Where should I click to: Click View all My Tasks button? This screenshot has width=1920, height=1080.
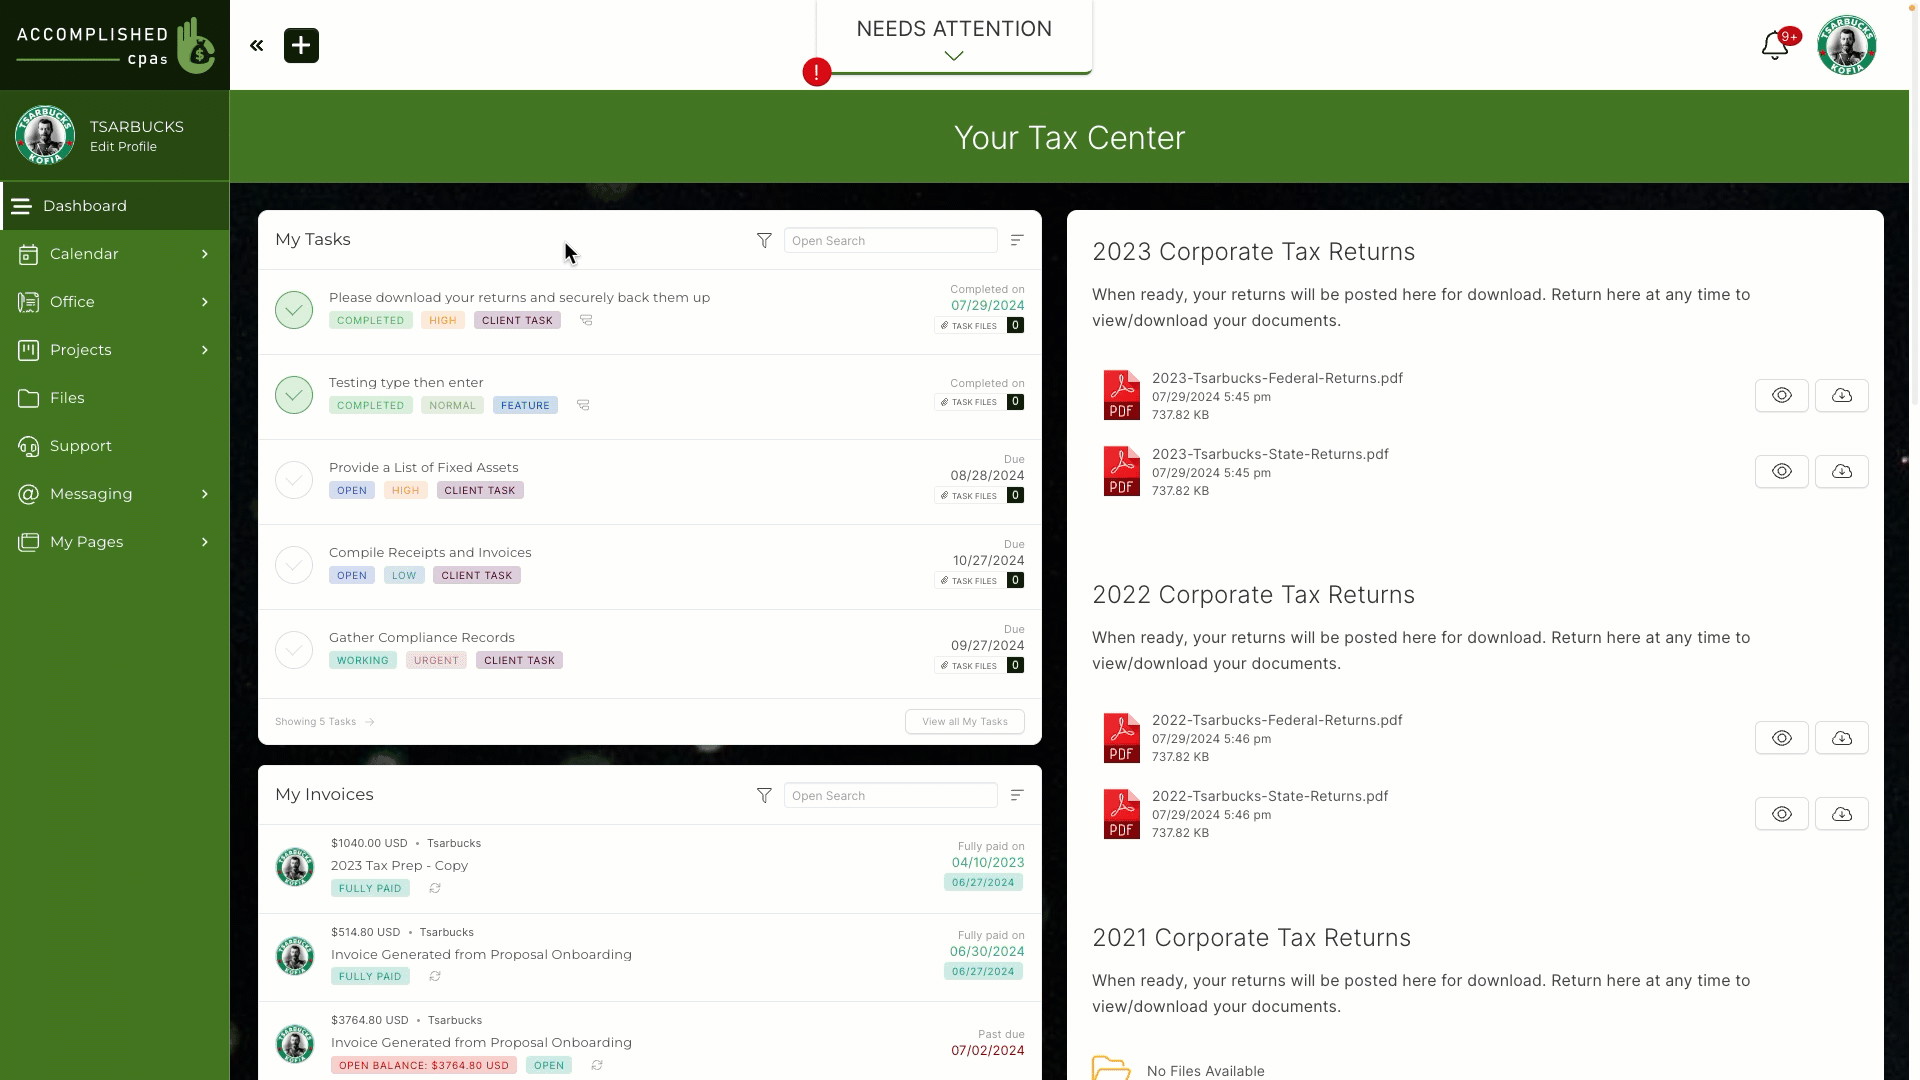pyautogui.click(x=965, y=721)
